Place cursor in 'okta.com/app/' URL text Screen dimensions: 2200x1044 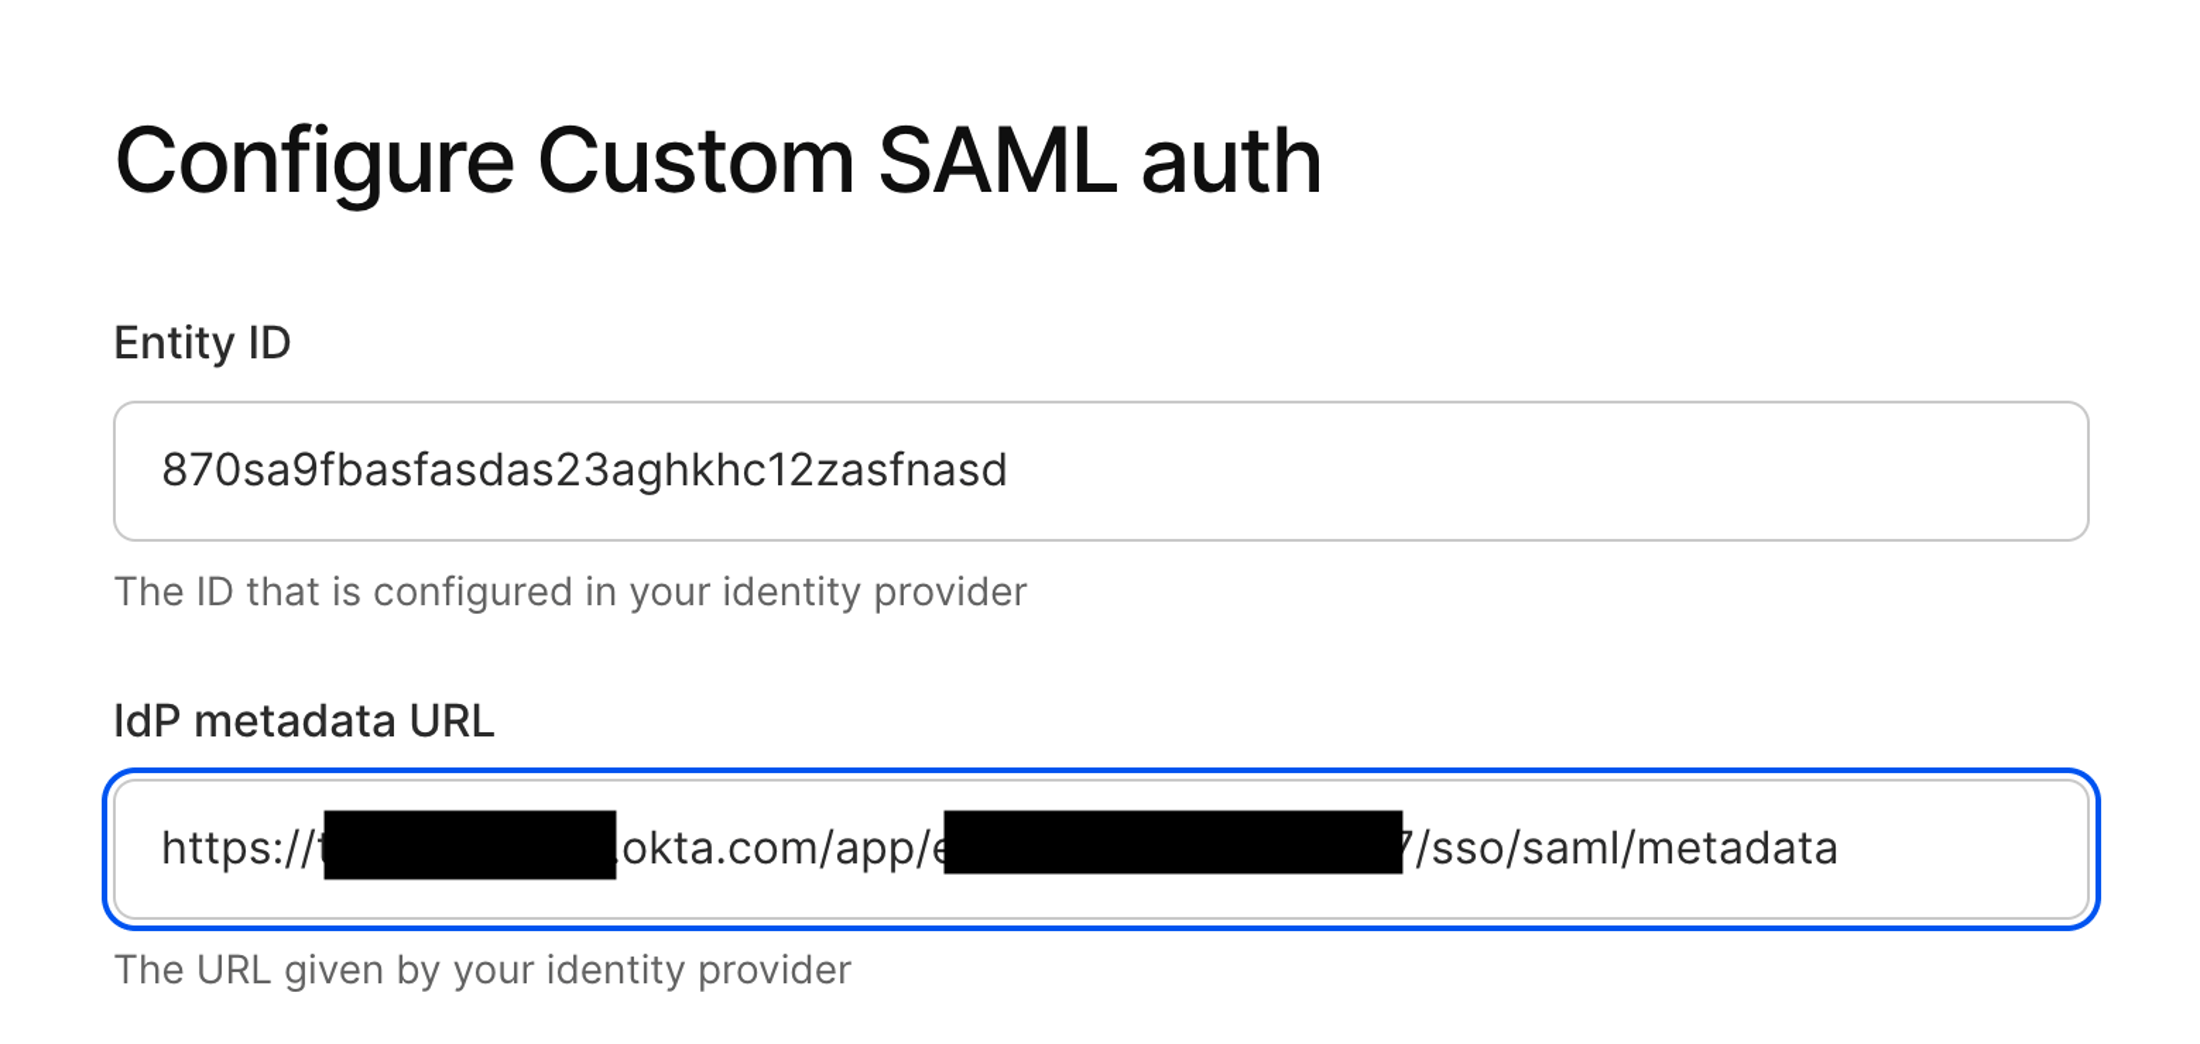(x=776, y=848)
